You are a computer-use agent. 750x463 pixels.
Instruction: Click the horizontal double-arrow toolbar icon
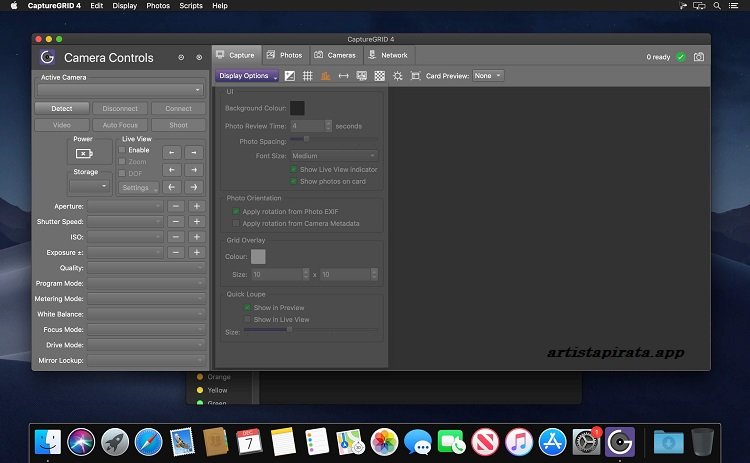tap(343, 76)
